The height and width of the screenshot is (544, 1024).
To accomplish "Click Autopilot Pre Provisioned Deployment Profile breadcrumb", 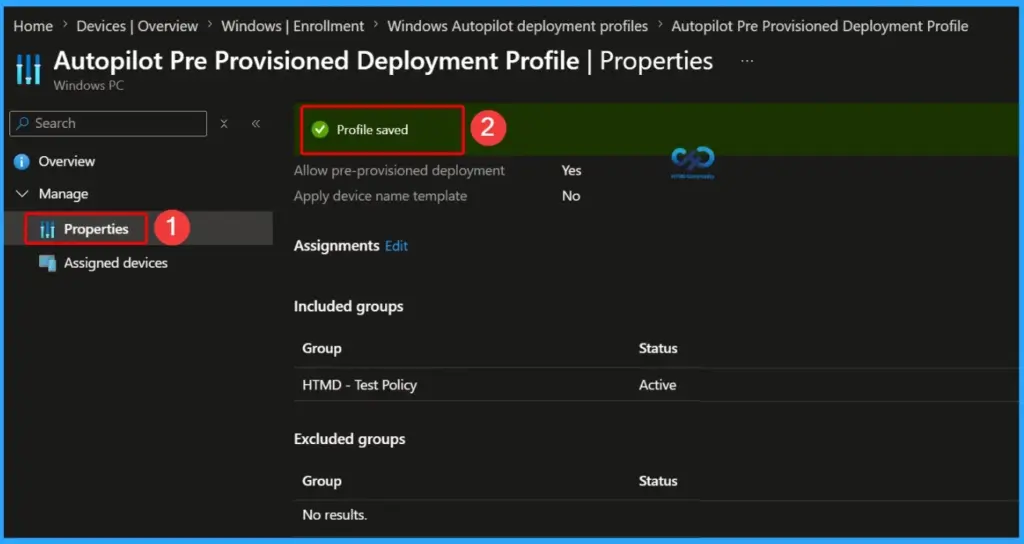I will (820, 27).
